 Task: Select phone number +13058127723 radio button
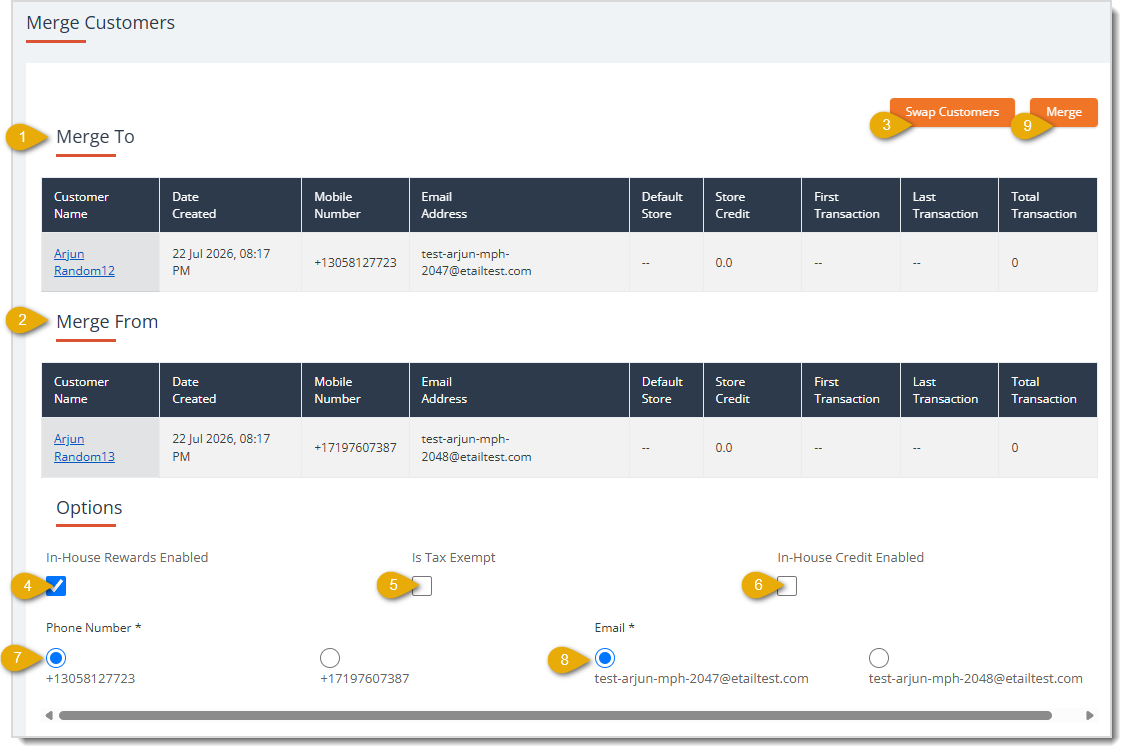coord(56,657)
